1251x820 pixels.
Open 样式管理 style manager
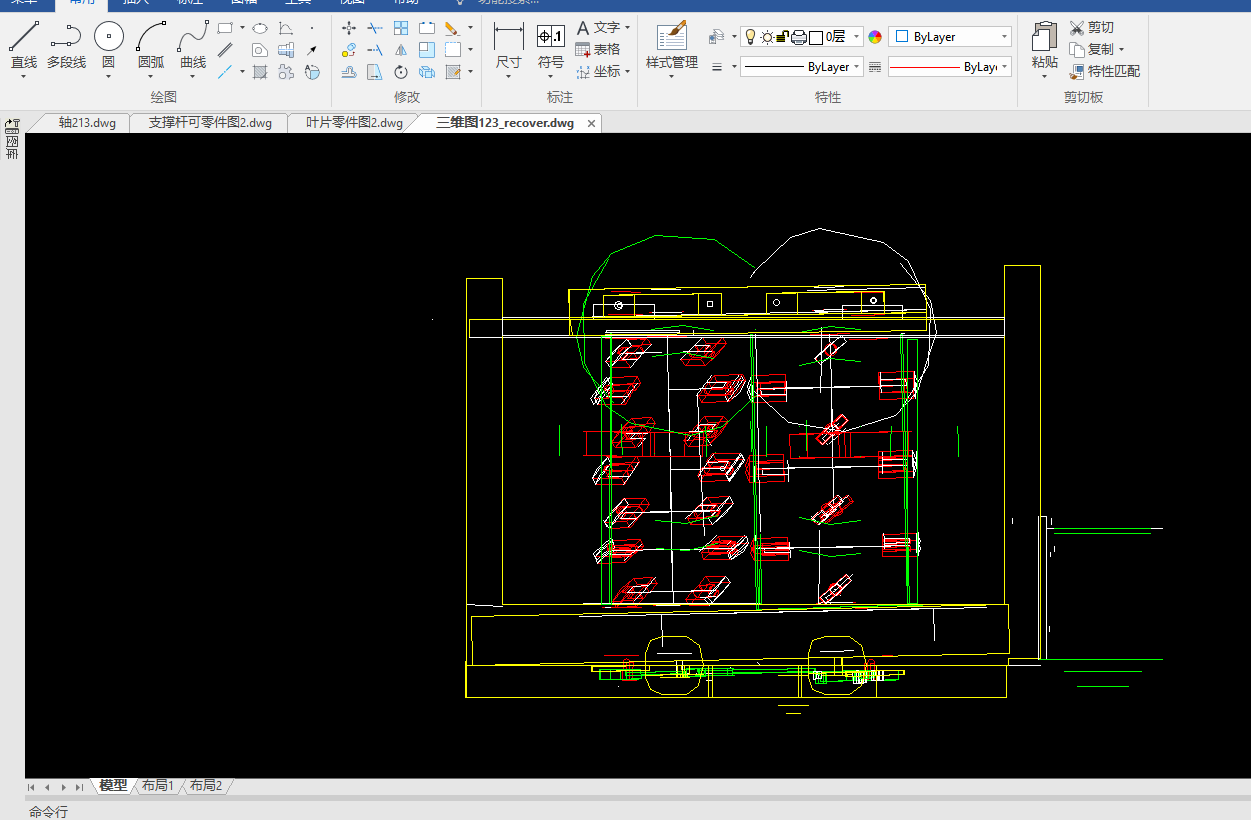(672, 45)
